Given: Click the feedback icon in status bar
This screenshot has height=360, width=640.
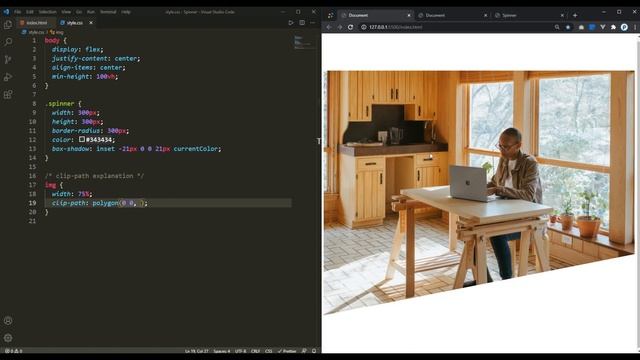Looking at the screenshot, I should tap(304, 351).
